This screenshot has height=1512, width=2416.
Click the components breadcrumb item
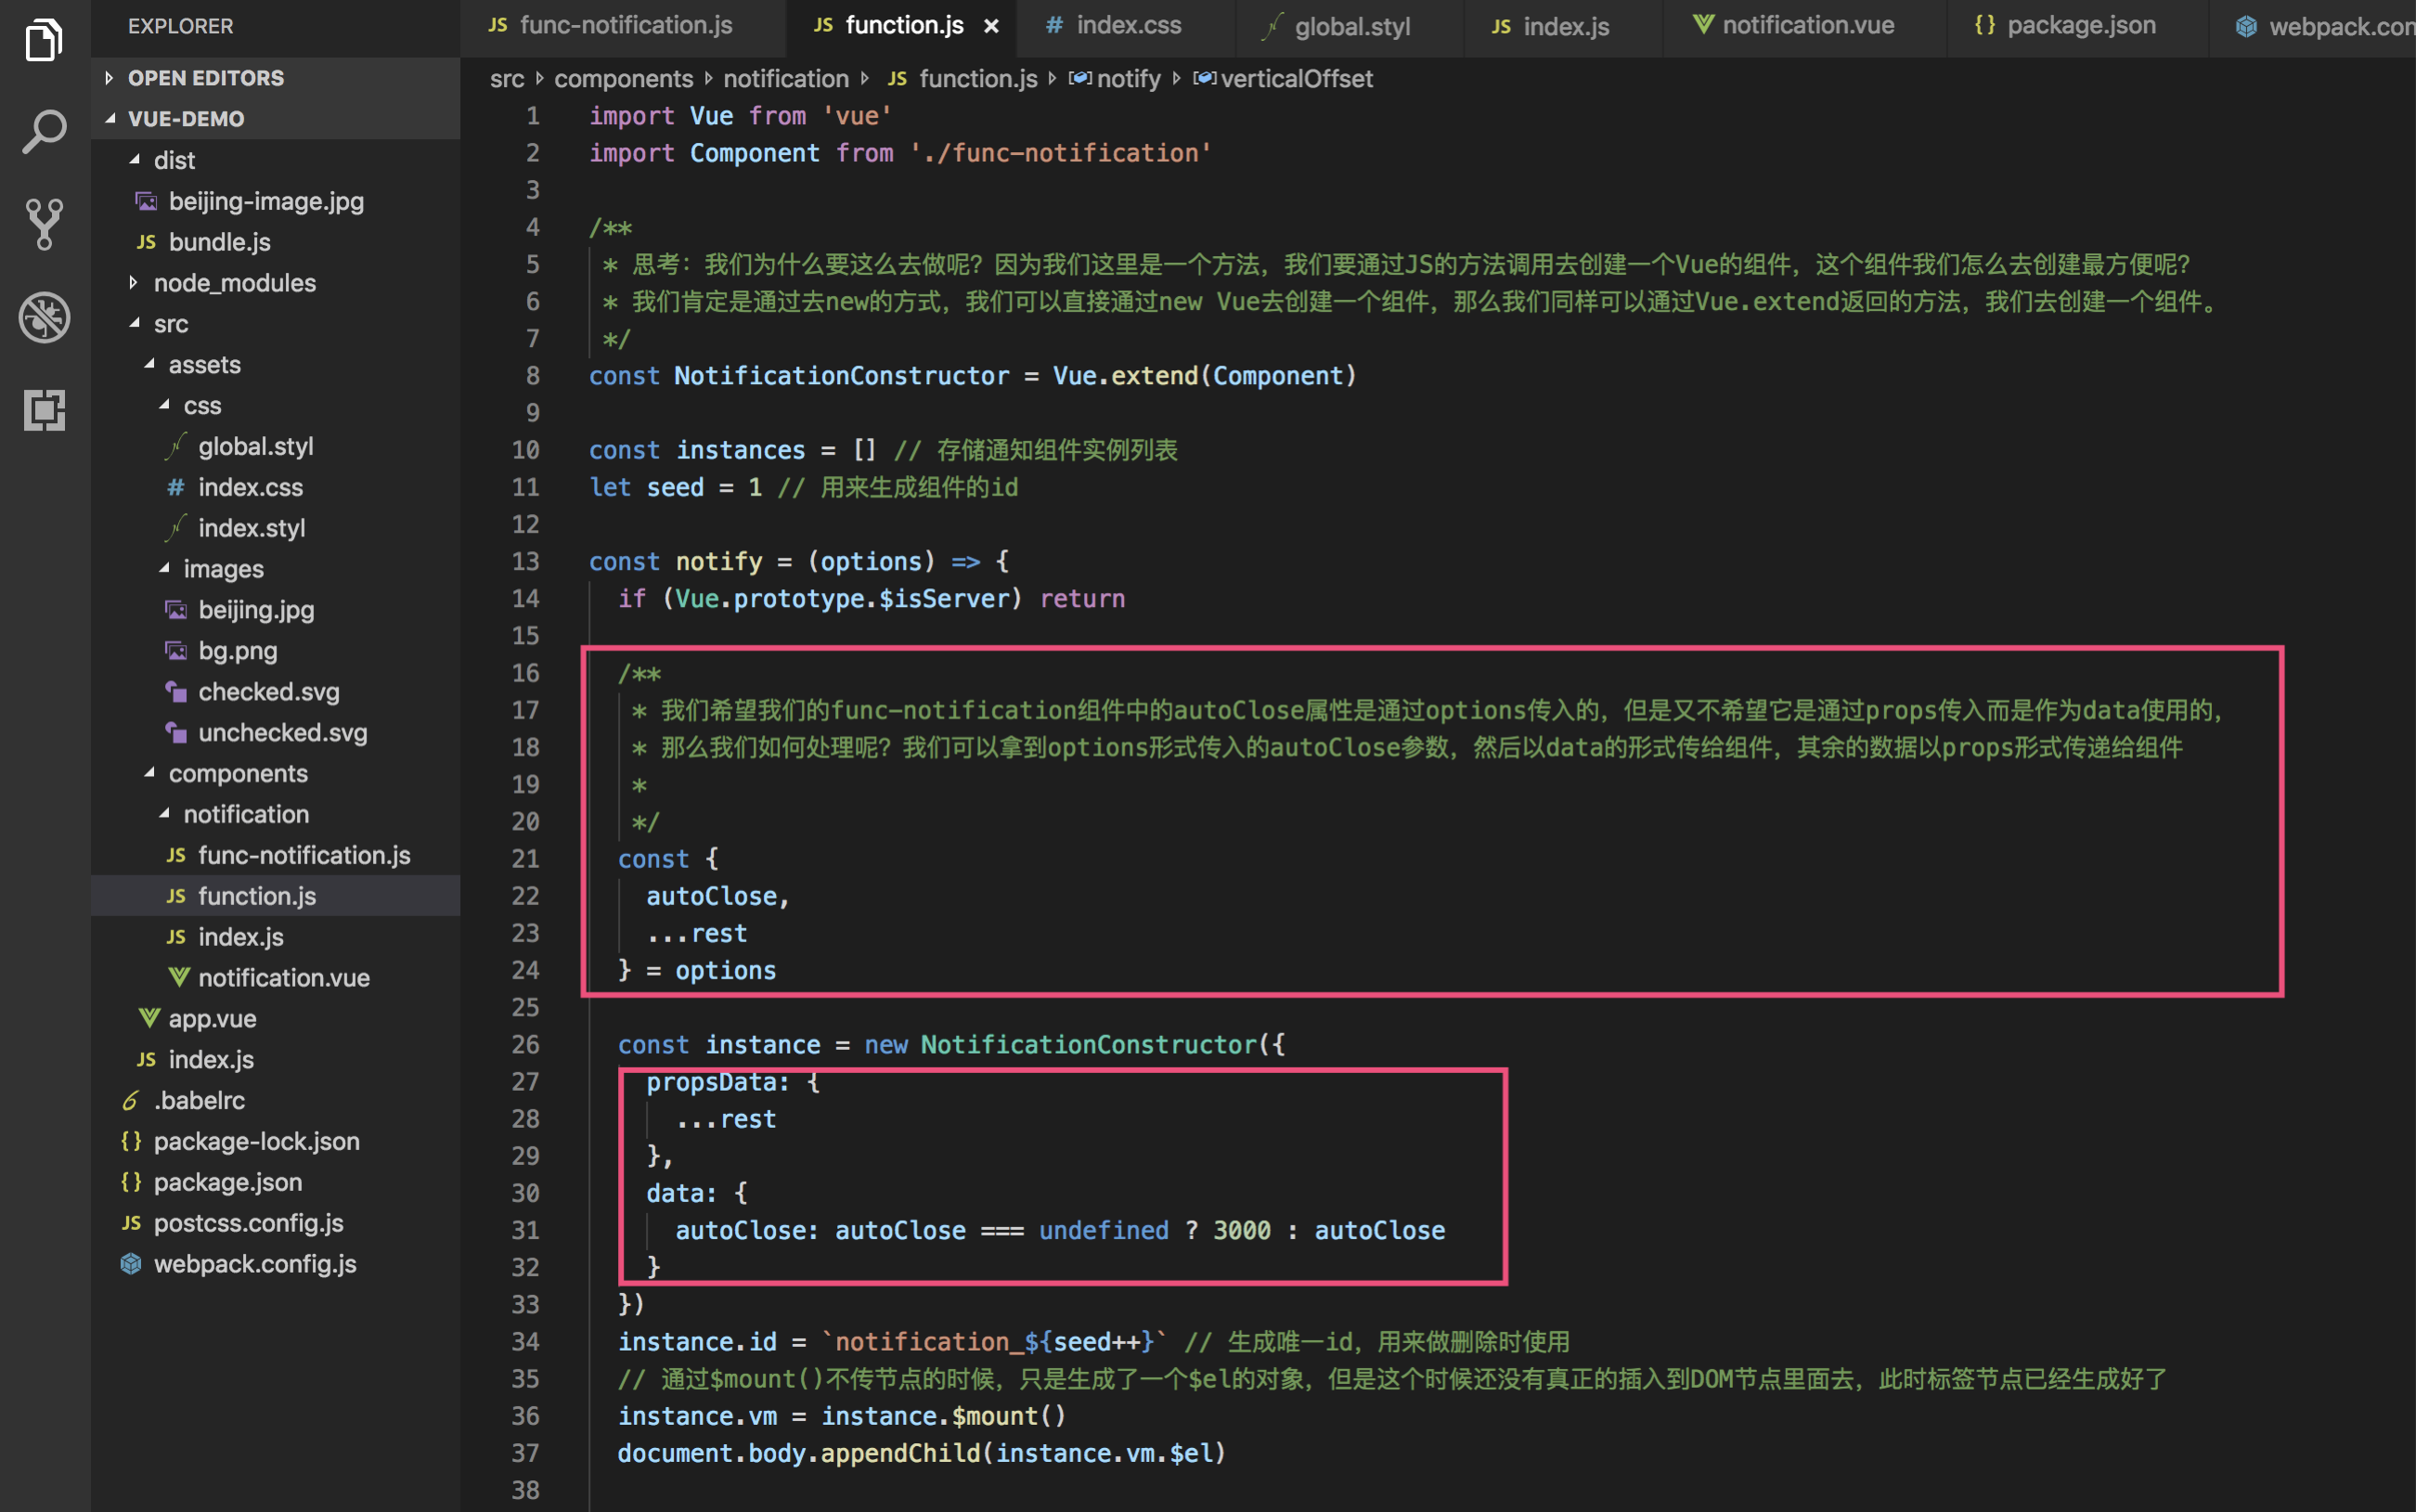pyautogui.click(x=624, y=78)
